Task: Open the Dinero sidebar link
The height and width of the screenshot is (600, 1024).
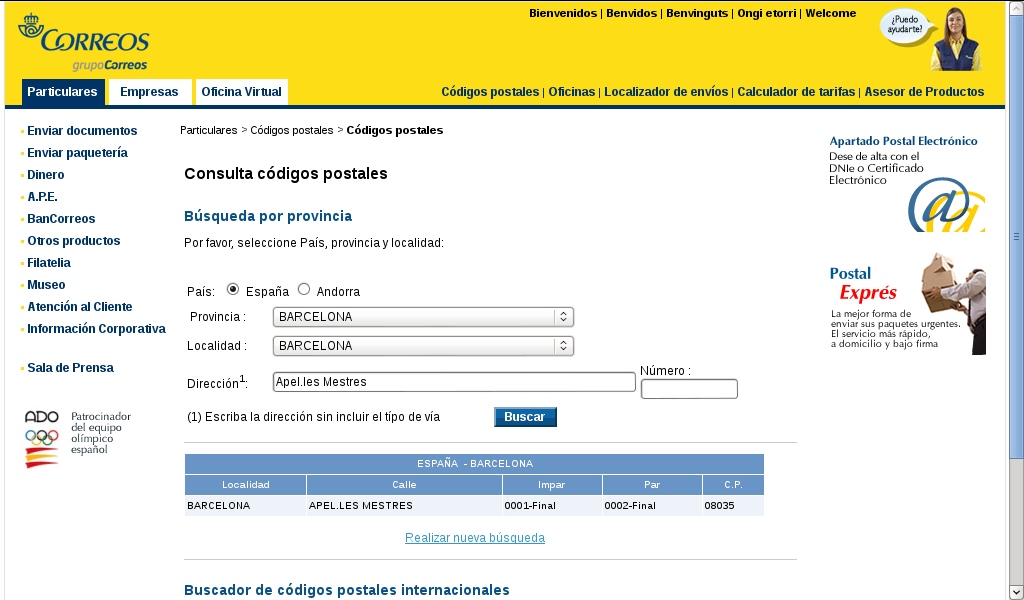Action: pyautogui.click(x=46, y=175)
